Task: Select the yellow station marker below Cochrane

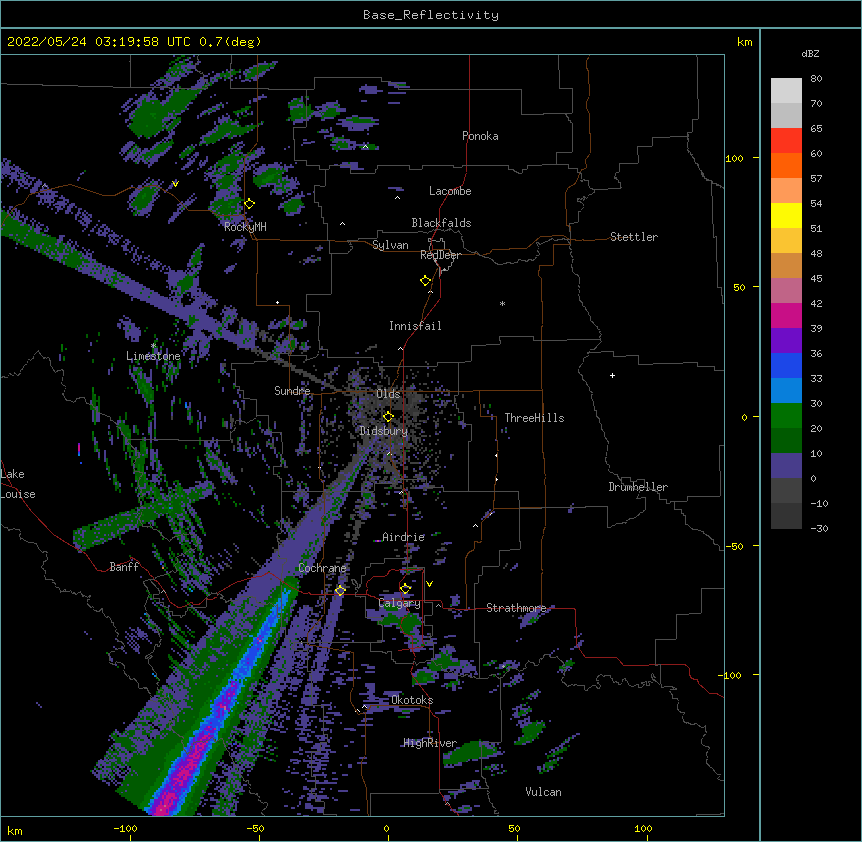Action: [340, 590]
